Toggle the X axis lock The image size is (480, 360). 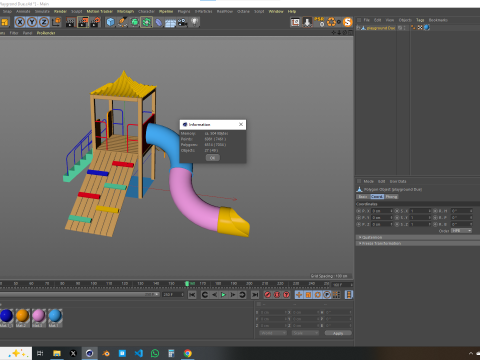[x=20, y=22]
